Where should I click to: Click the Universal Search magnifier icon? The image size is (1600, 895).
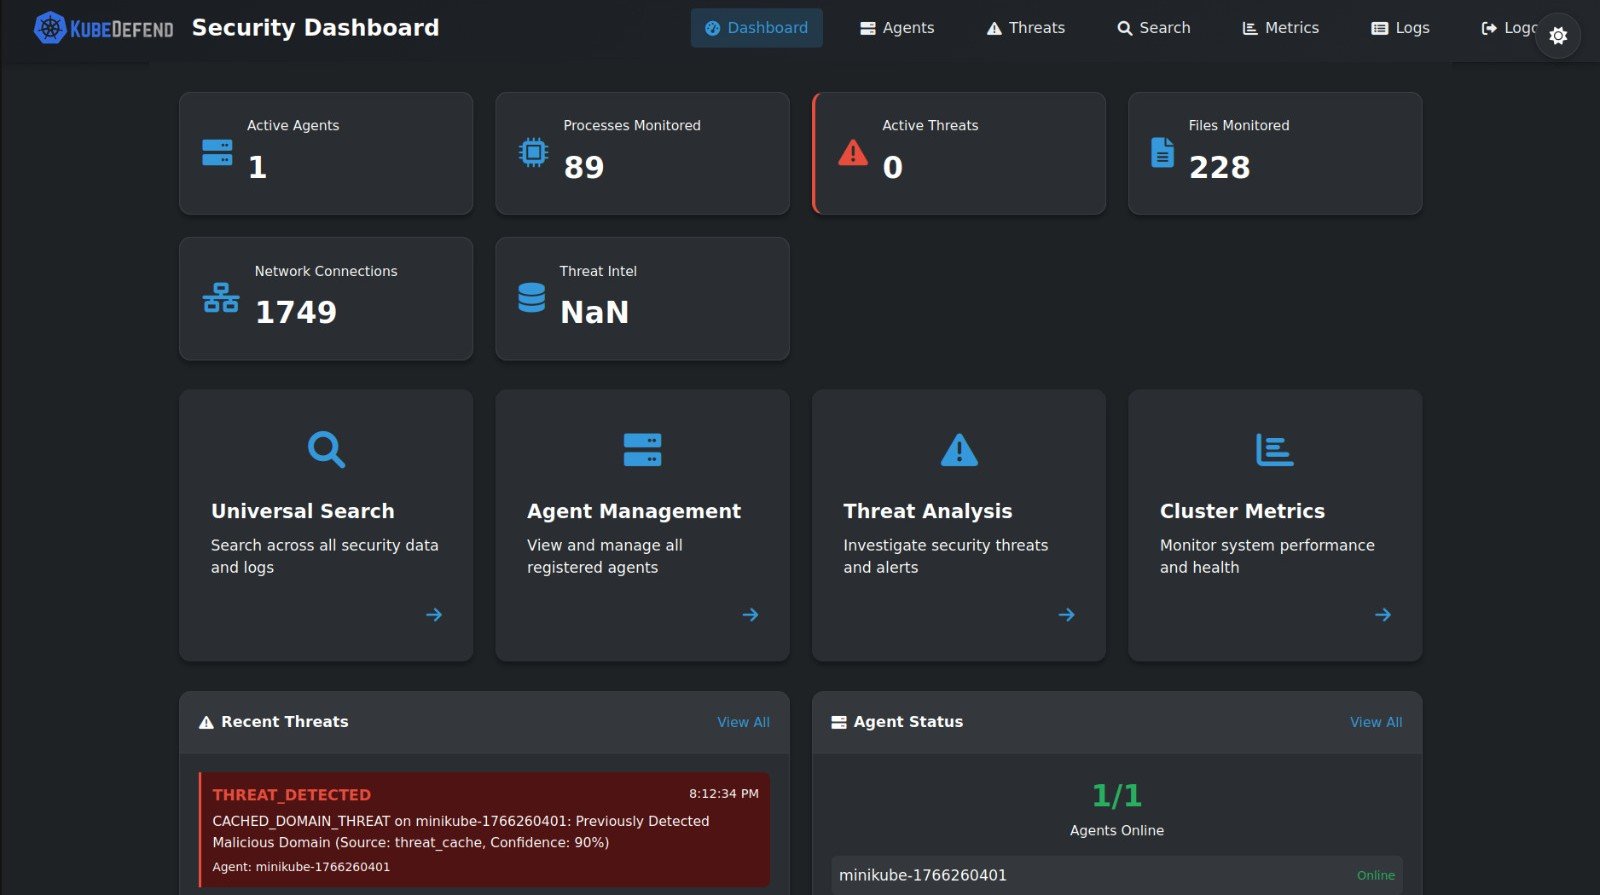click(x=326, y=450)
